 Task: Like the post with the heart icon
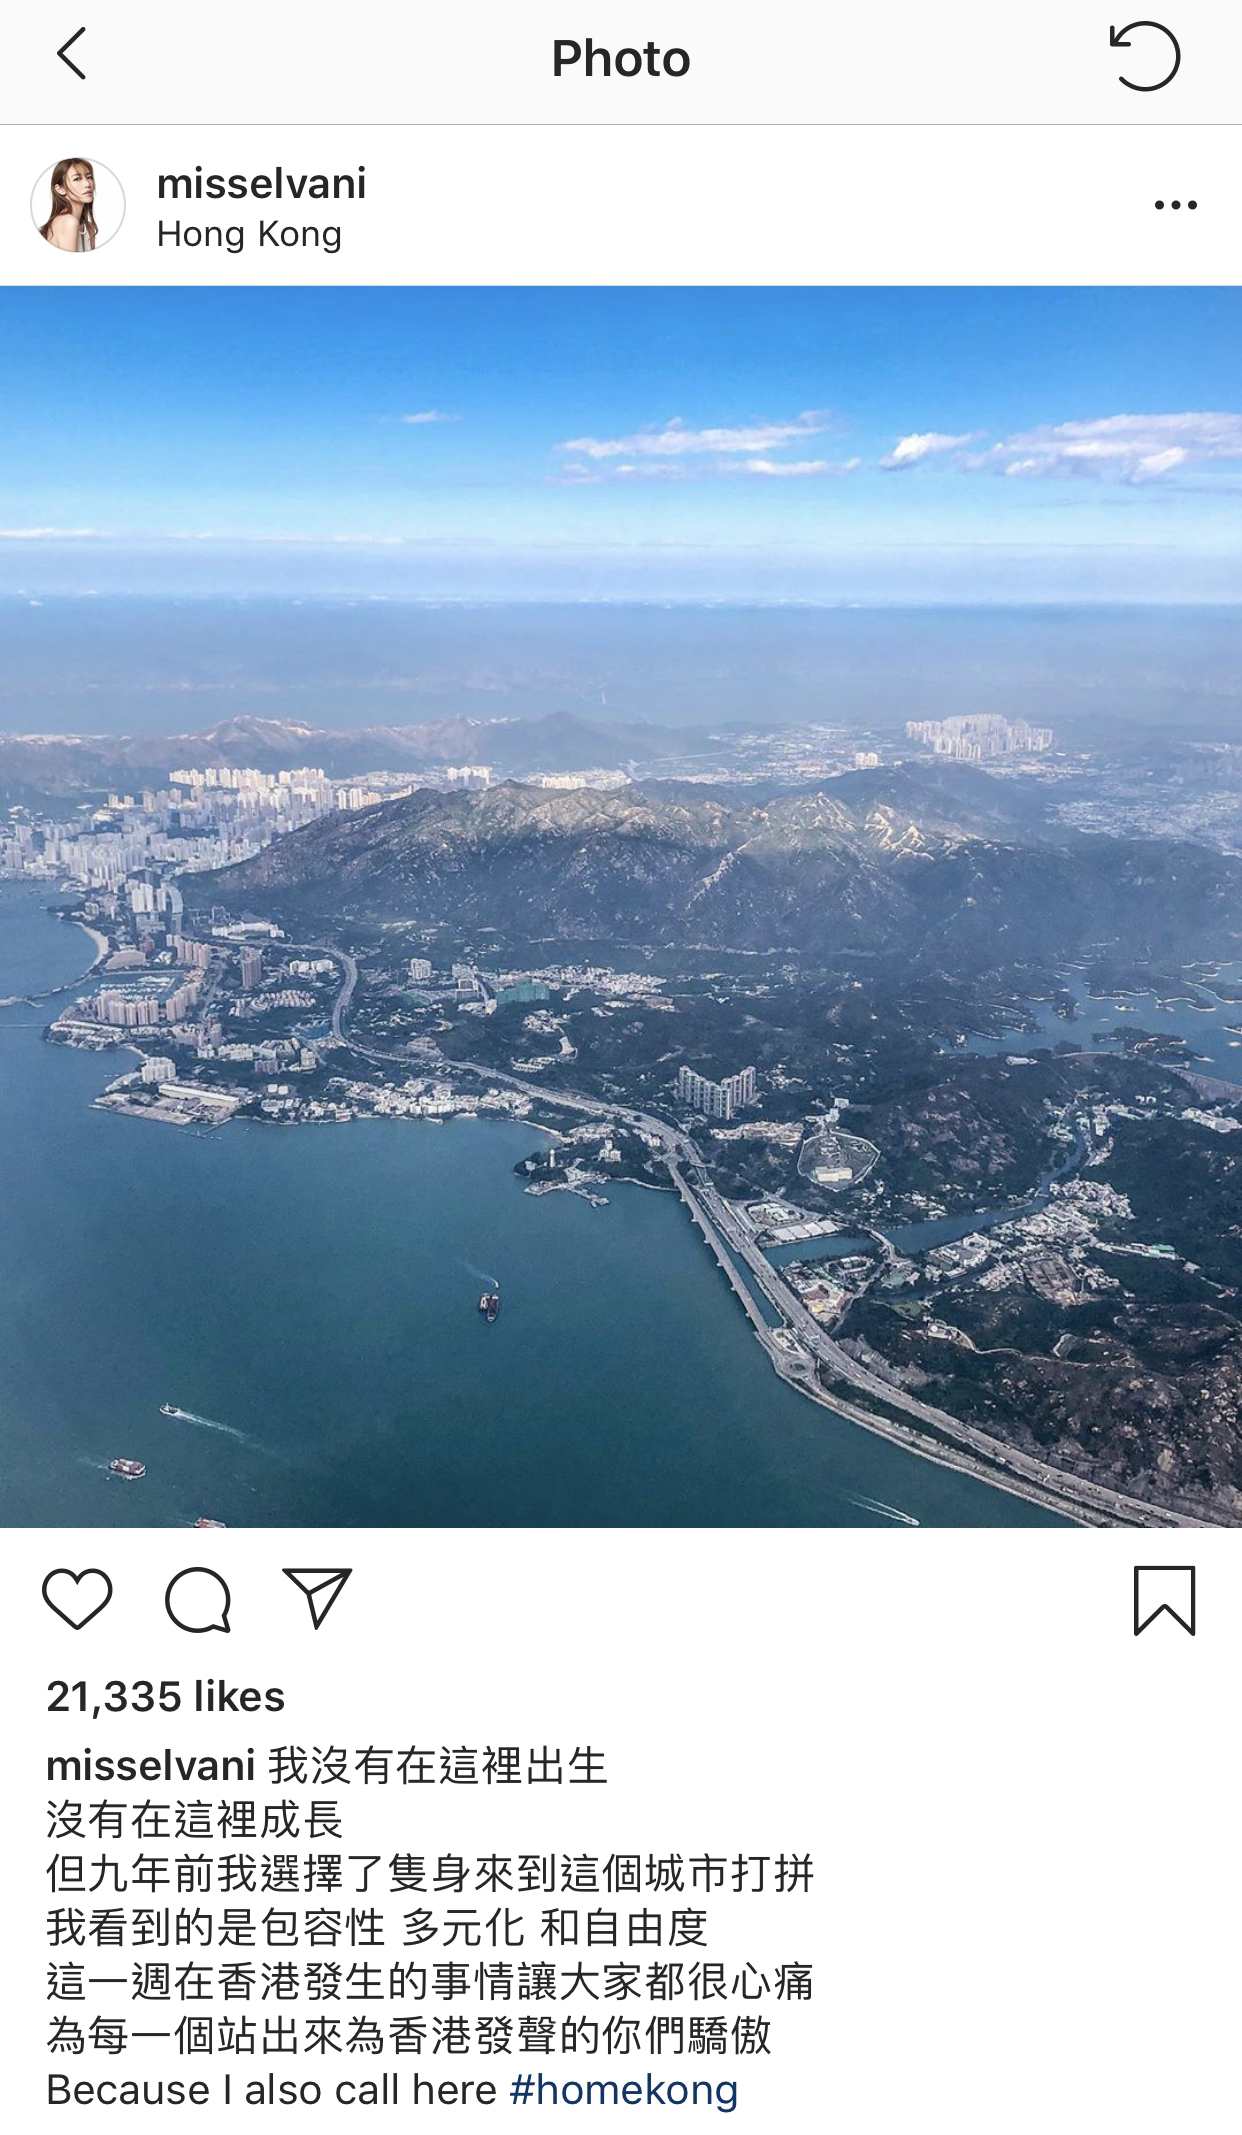(77, 1600)
